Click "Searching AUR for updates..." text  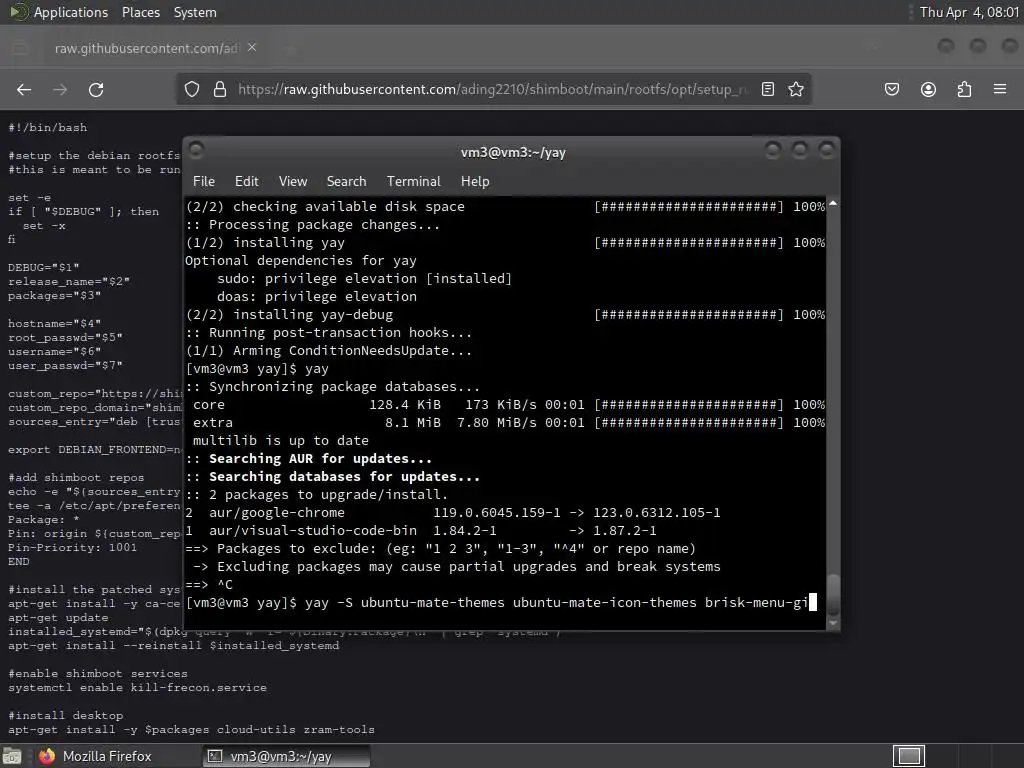[320, 458]
